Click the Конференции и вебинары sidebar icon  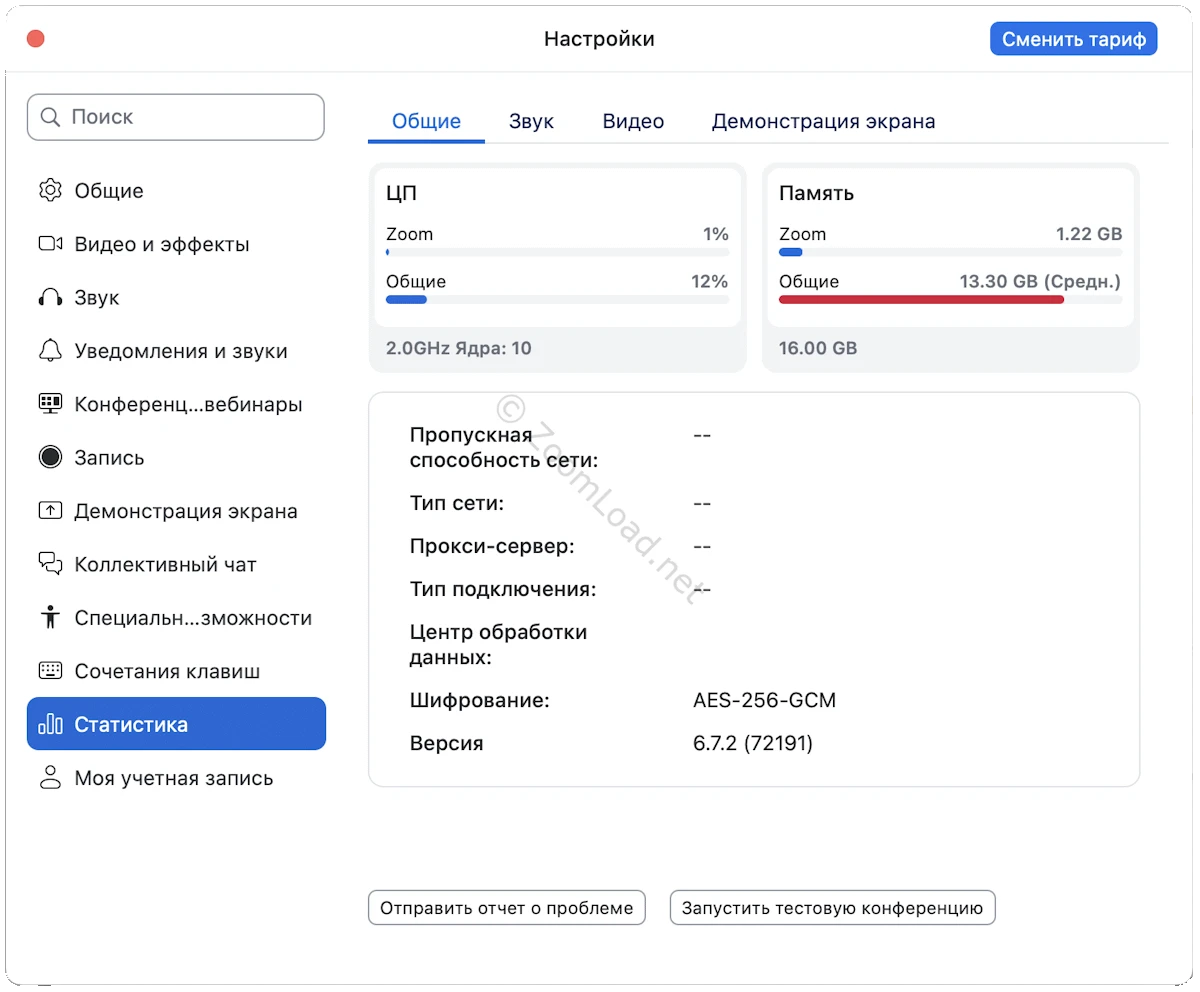(x=50, y=404)
